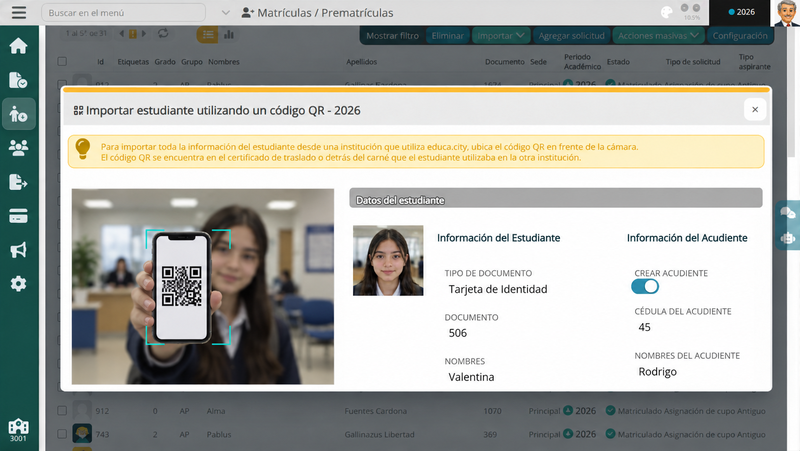This screenshot has height=451, width=800.
Task: Click the Información del Estudiante heading
Action: point(498,238)
